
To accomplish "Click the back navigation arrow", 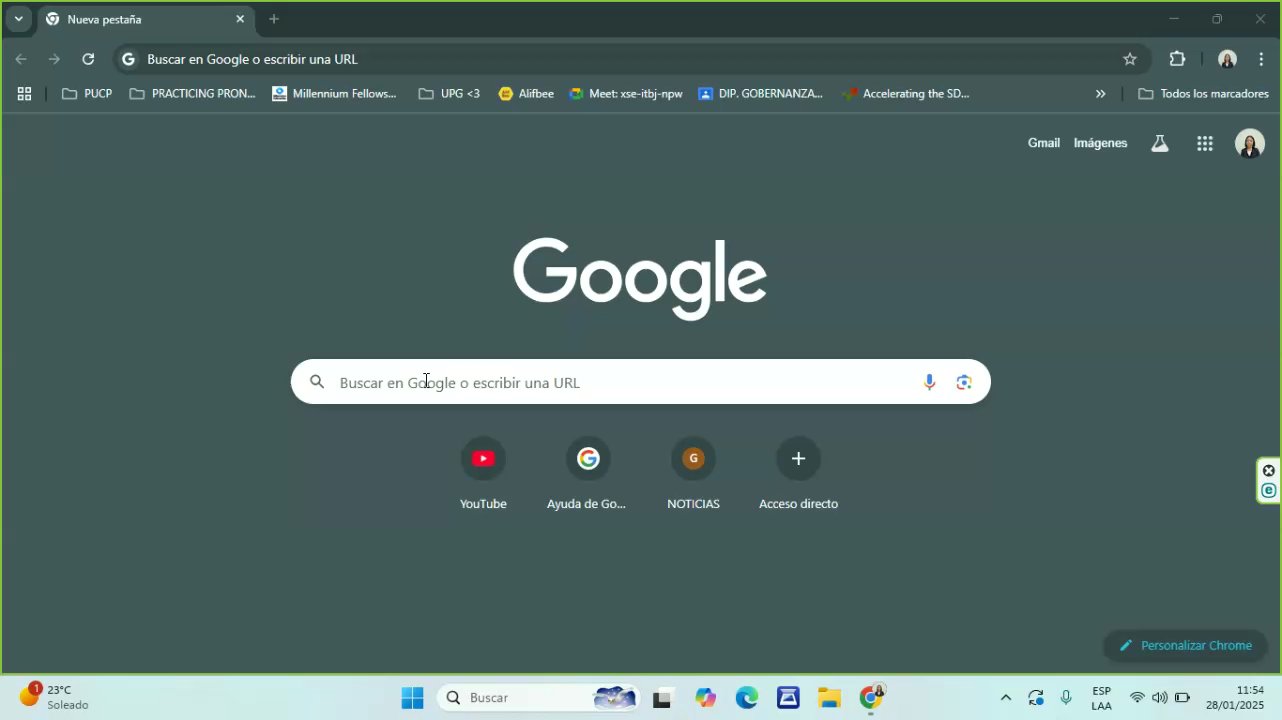I will pyautogui.click(x=21, y=59).
